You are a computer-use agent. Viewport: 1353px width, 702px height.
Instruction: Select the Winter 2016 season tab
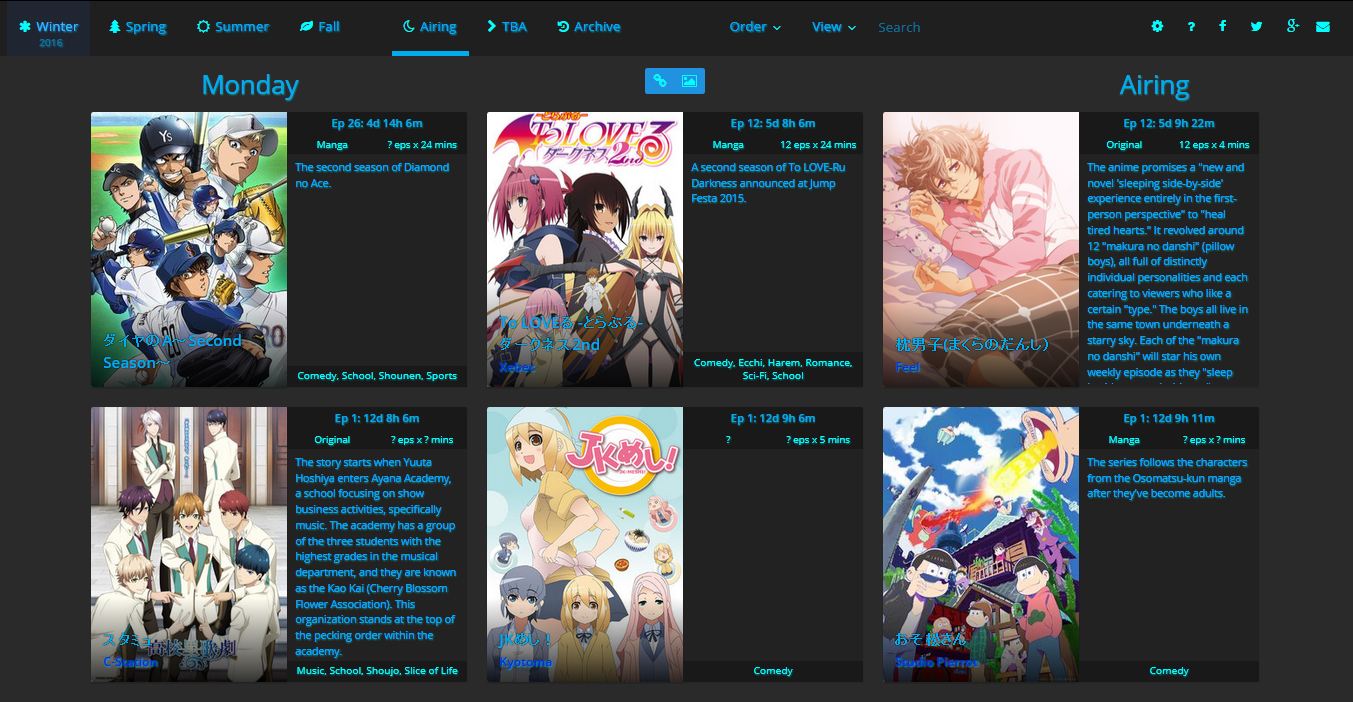point(48,29)
